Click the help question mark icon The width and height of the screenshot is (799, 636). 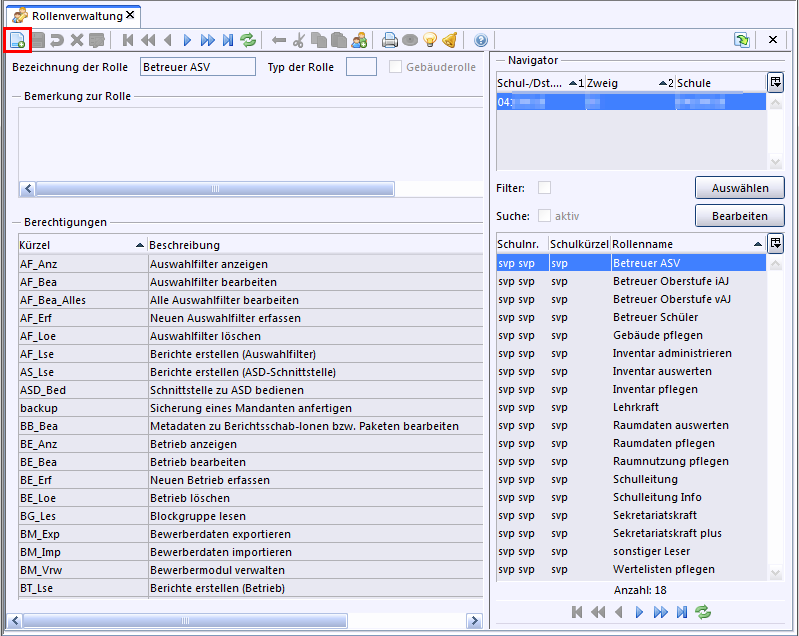pos(480,40)
